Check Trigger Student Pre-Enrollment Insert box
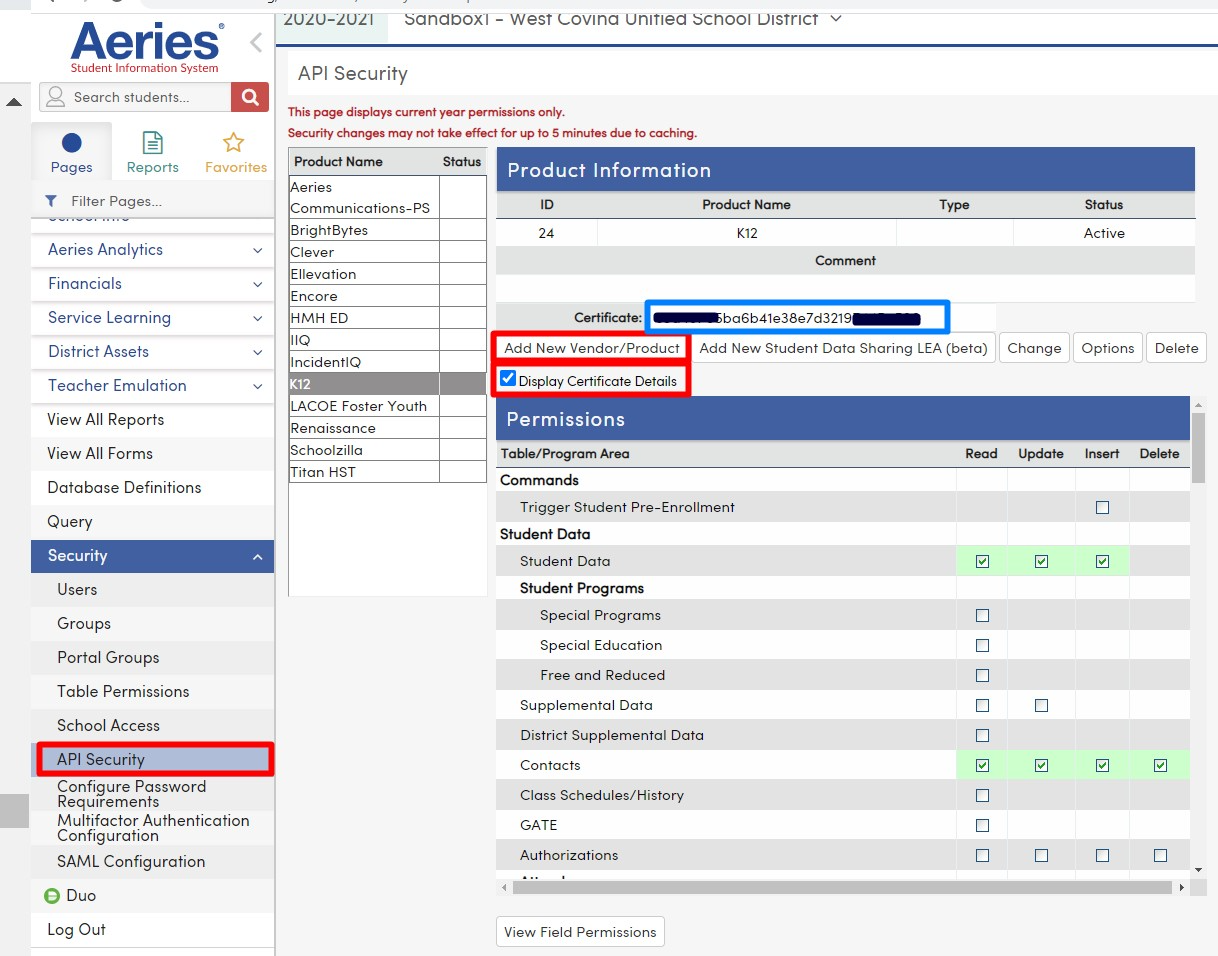 point(1102,507)
